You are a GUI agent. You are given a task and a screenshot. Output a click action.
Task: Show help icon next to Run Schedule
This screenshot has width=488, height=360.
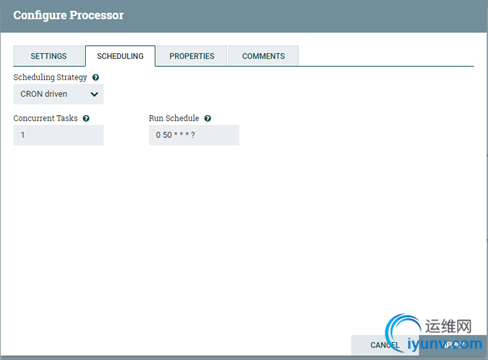208,118
